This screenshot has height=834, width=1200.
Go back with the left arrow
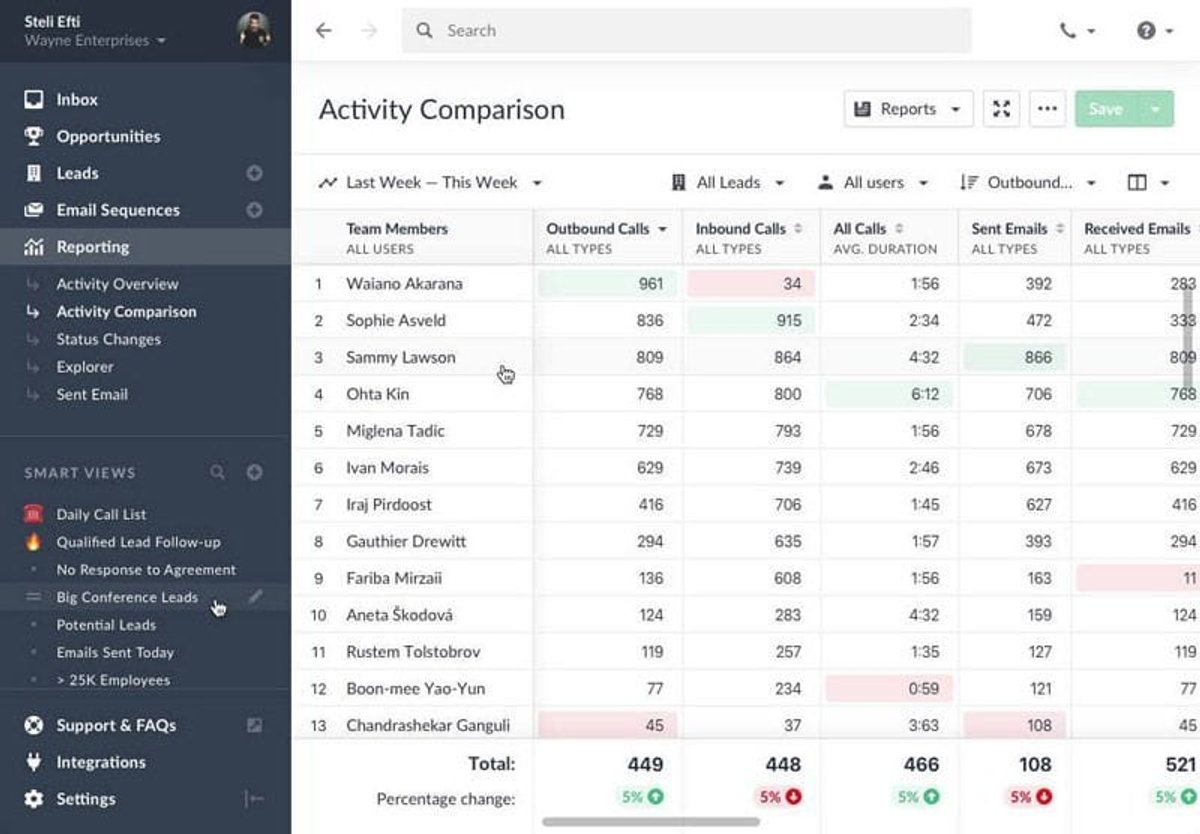pyautogui.click(x=323, y=31)
